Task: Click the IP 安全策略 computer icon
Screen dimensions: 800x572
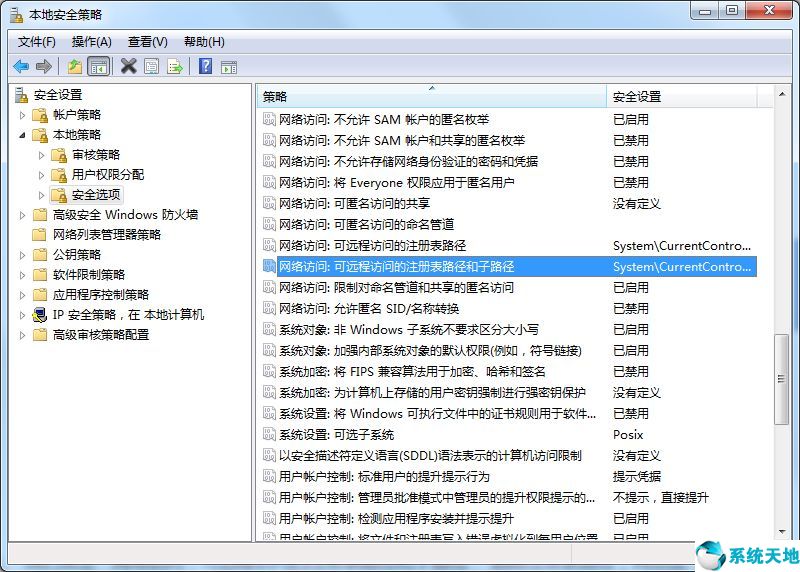Action: 40,315
